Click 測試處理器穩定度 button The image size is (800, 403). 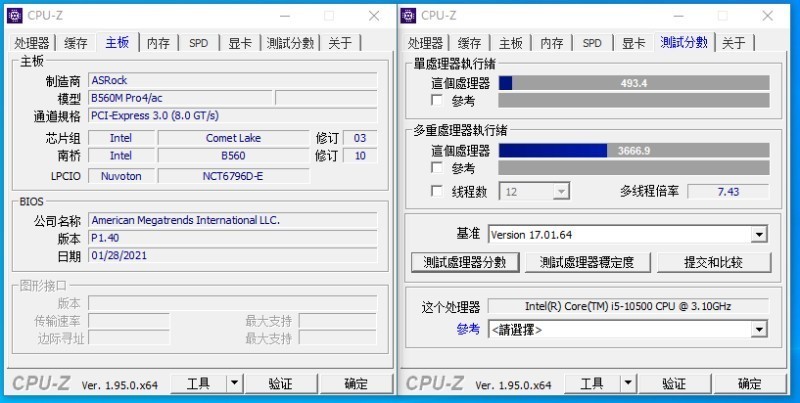pyautogui.click(x=587, y=262)
